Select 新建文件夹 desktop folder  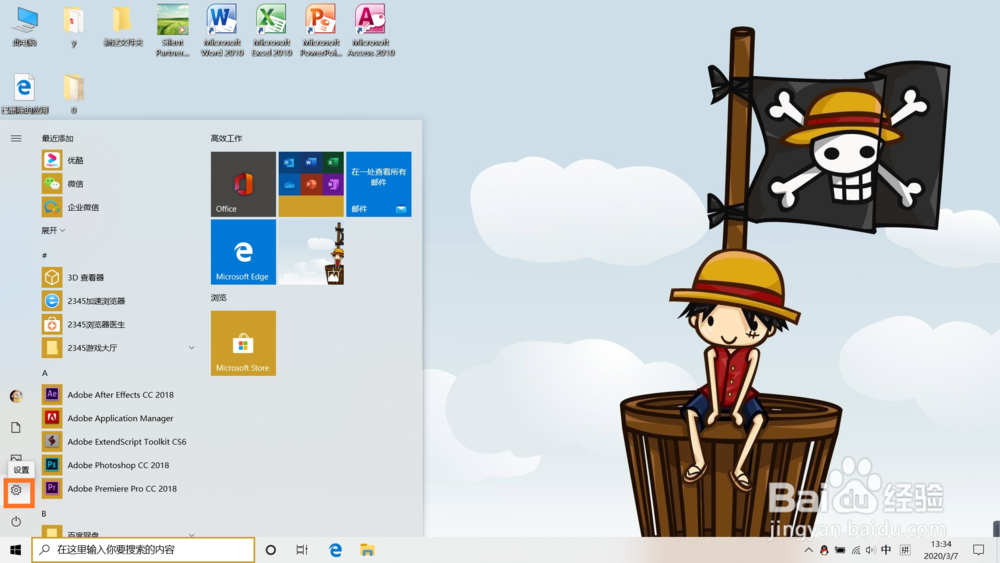(123, 26)
